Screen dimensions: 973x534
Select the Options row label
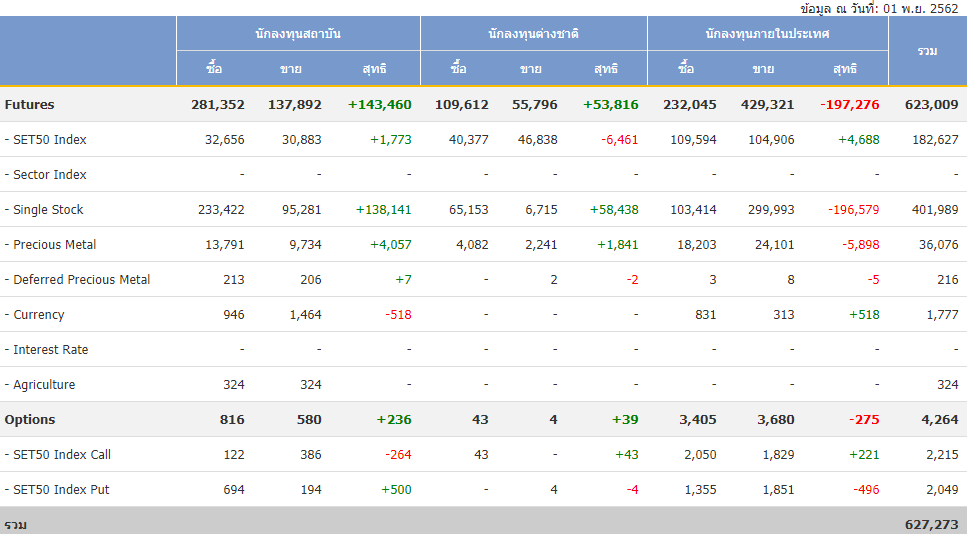30,419
